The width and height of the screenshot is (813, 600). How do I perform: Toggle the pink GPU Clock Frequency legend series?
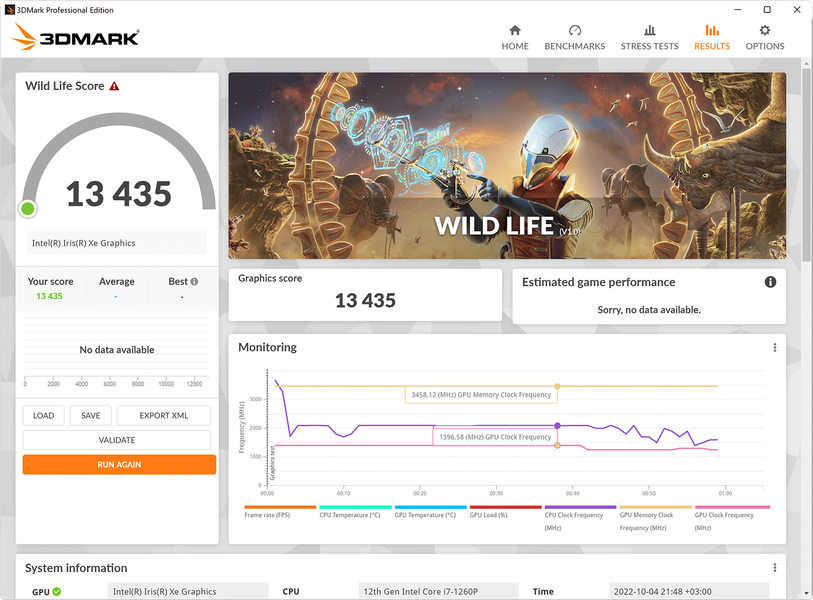point(732,518)
